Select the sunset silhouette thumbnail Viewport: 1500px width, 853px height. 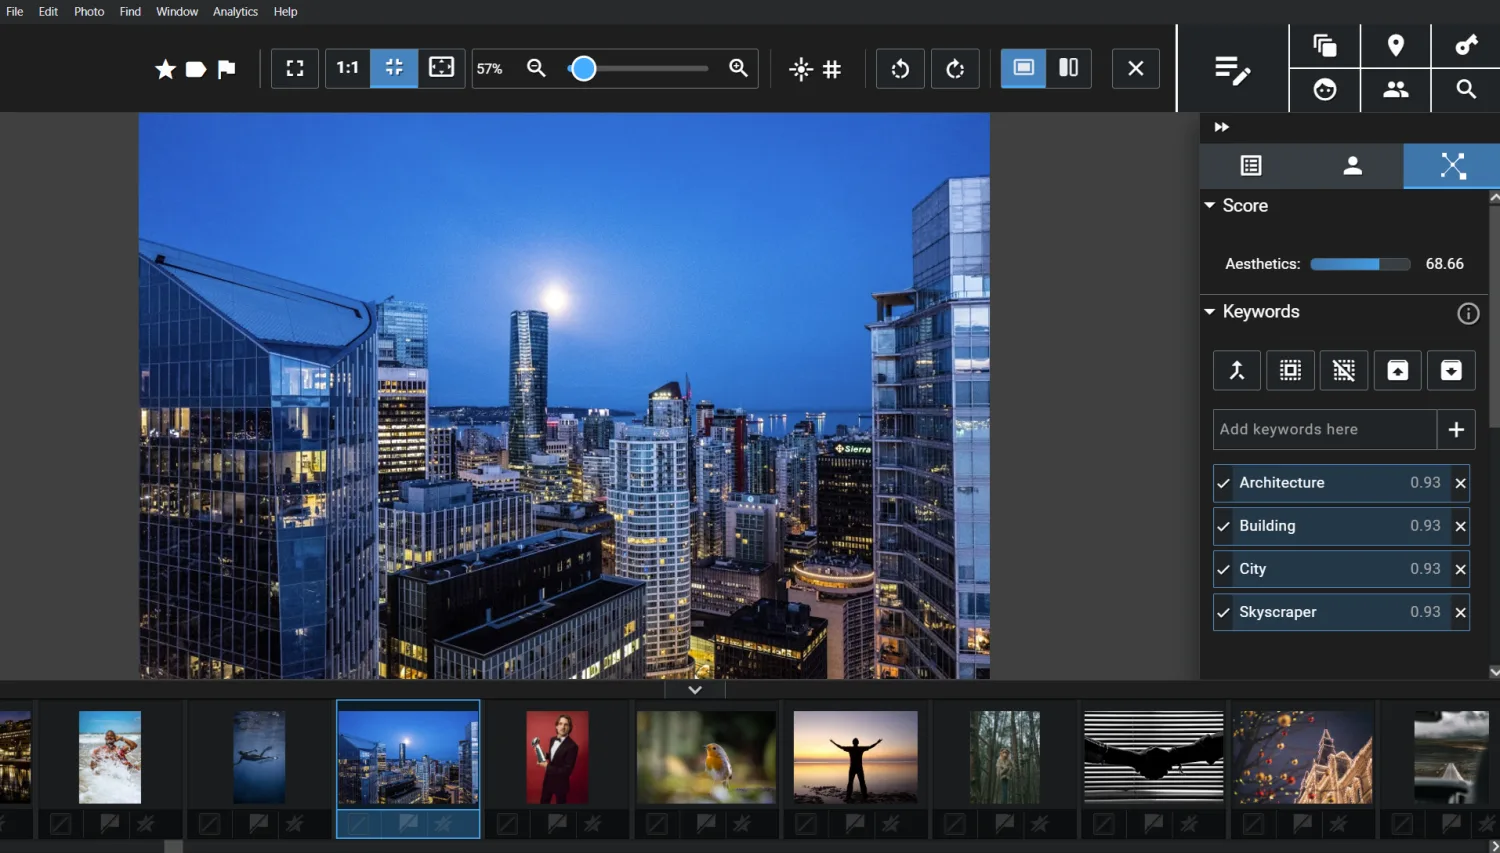pos(855,757)
